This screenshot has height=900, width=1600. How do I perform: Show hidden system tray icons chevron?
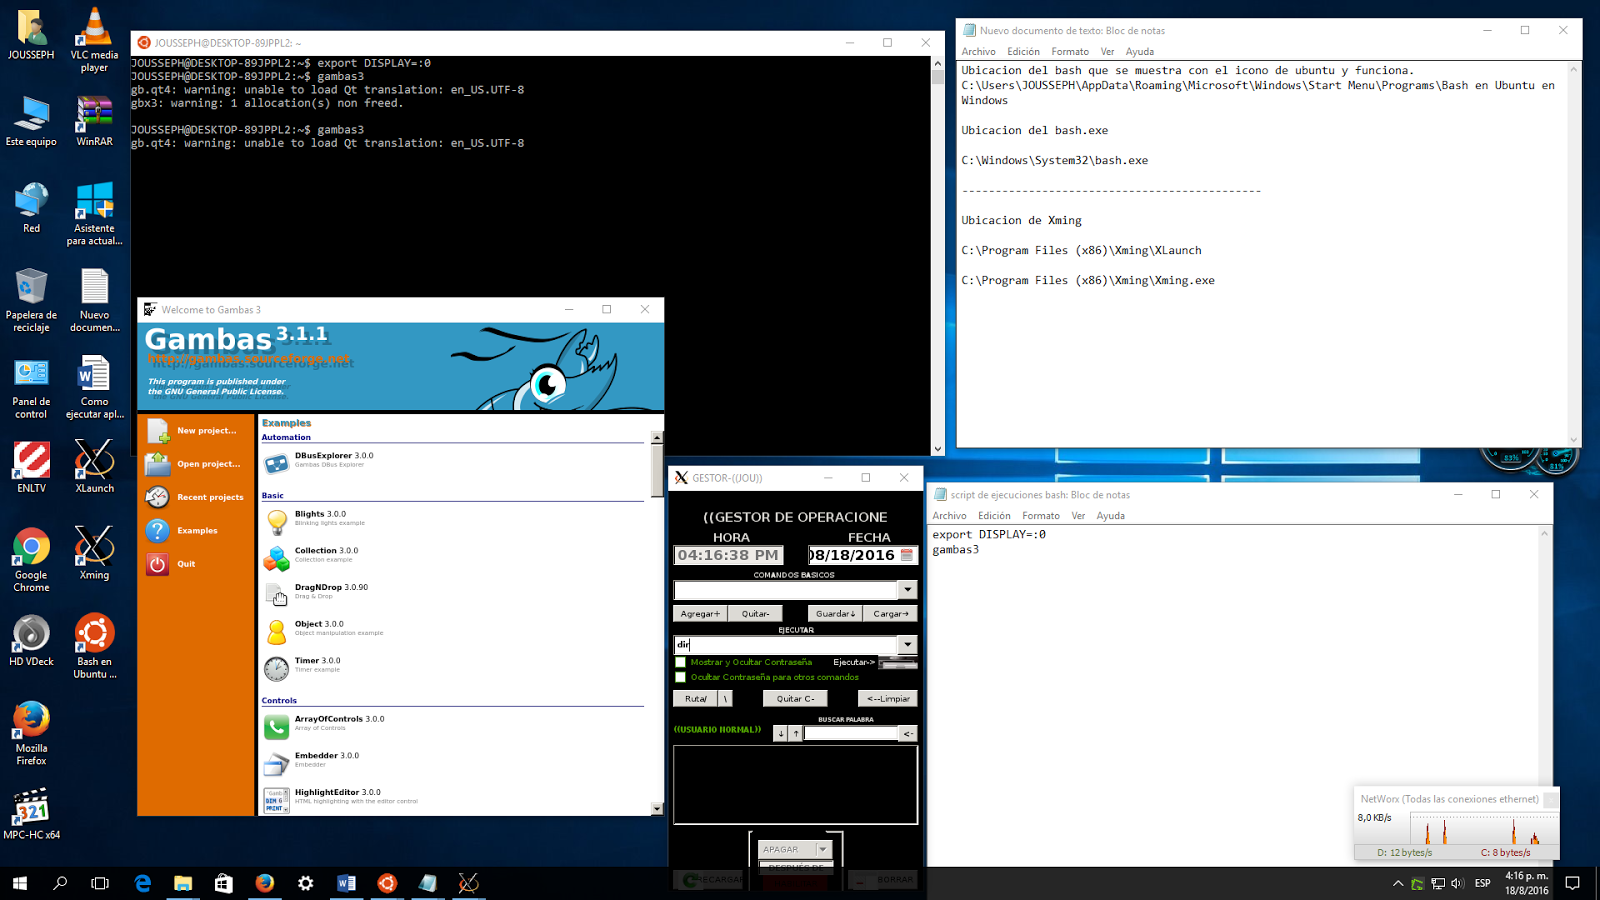click(1397, 883)
